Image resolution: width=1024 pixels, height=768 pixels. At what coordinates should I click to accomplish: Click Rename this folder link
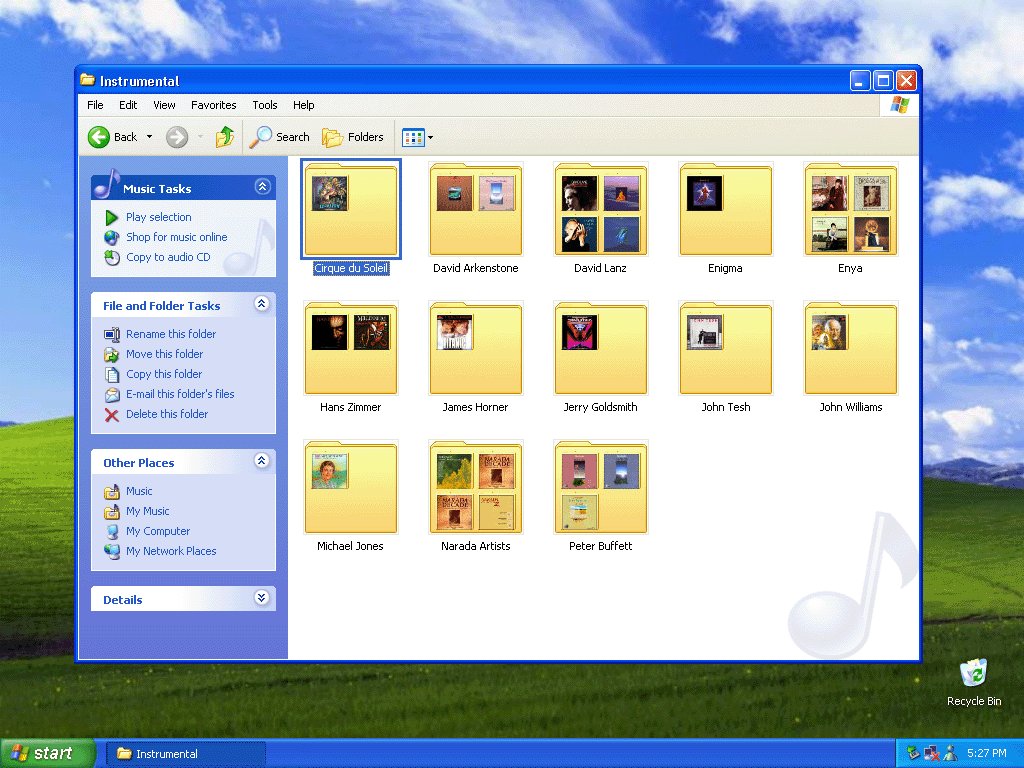170,334
